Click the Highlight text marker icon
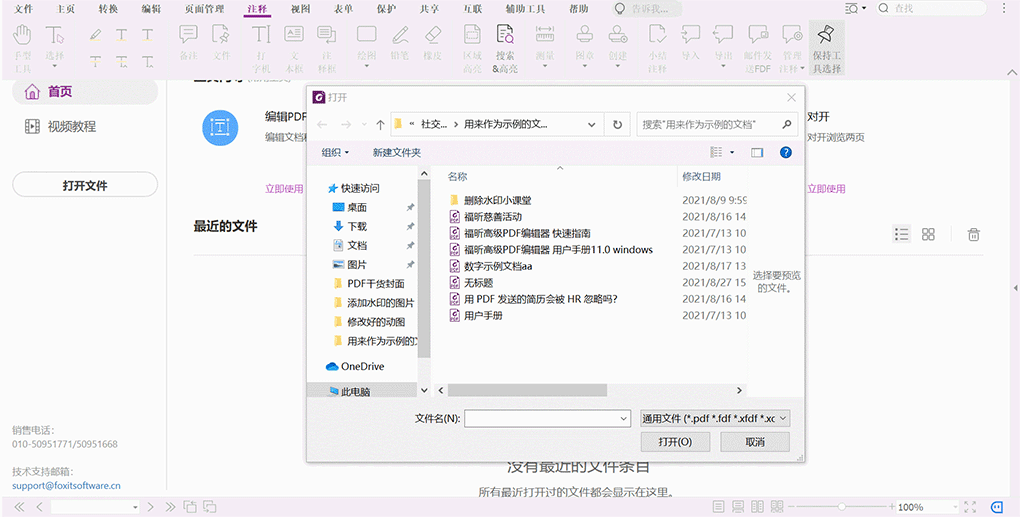1020x517 pixels. pos(96,34)
